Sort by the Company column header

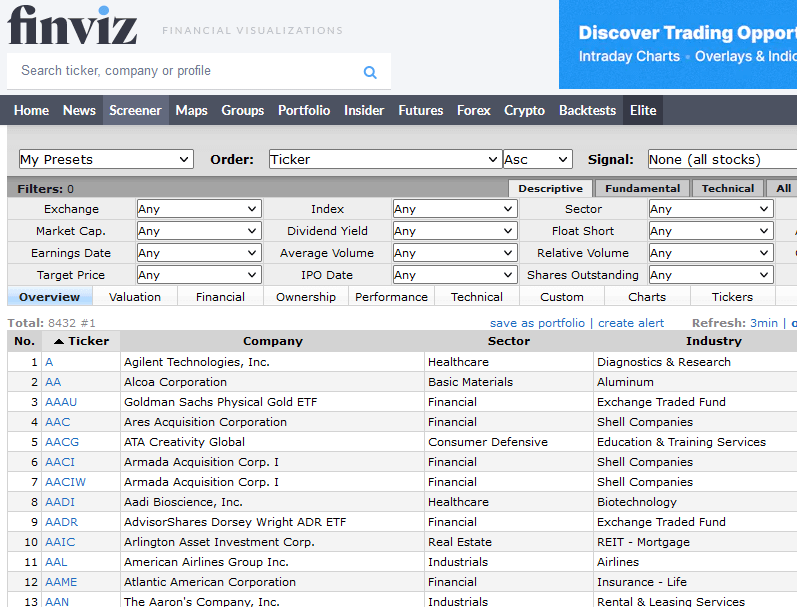click(272, 341)
